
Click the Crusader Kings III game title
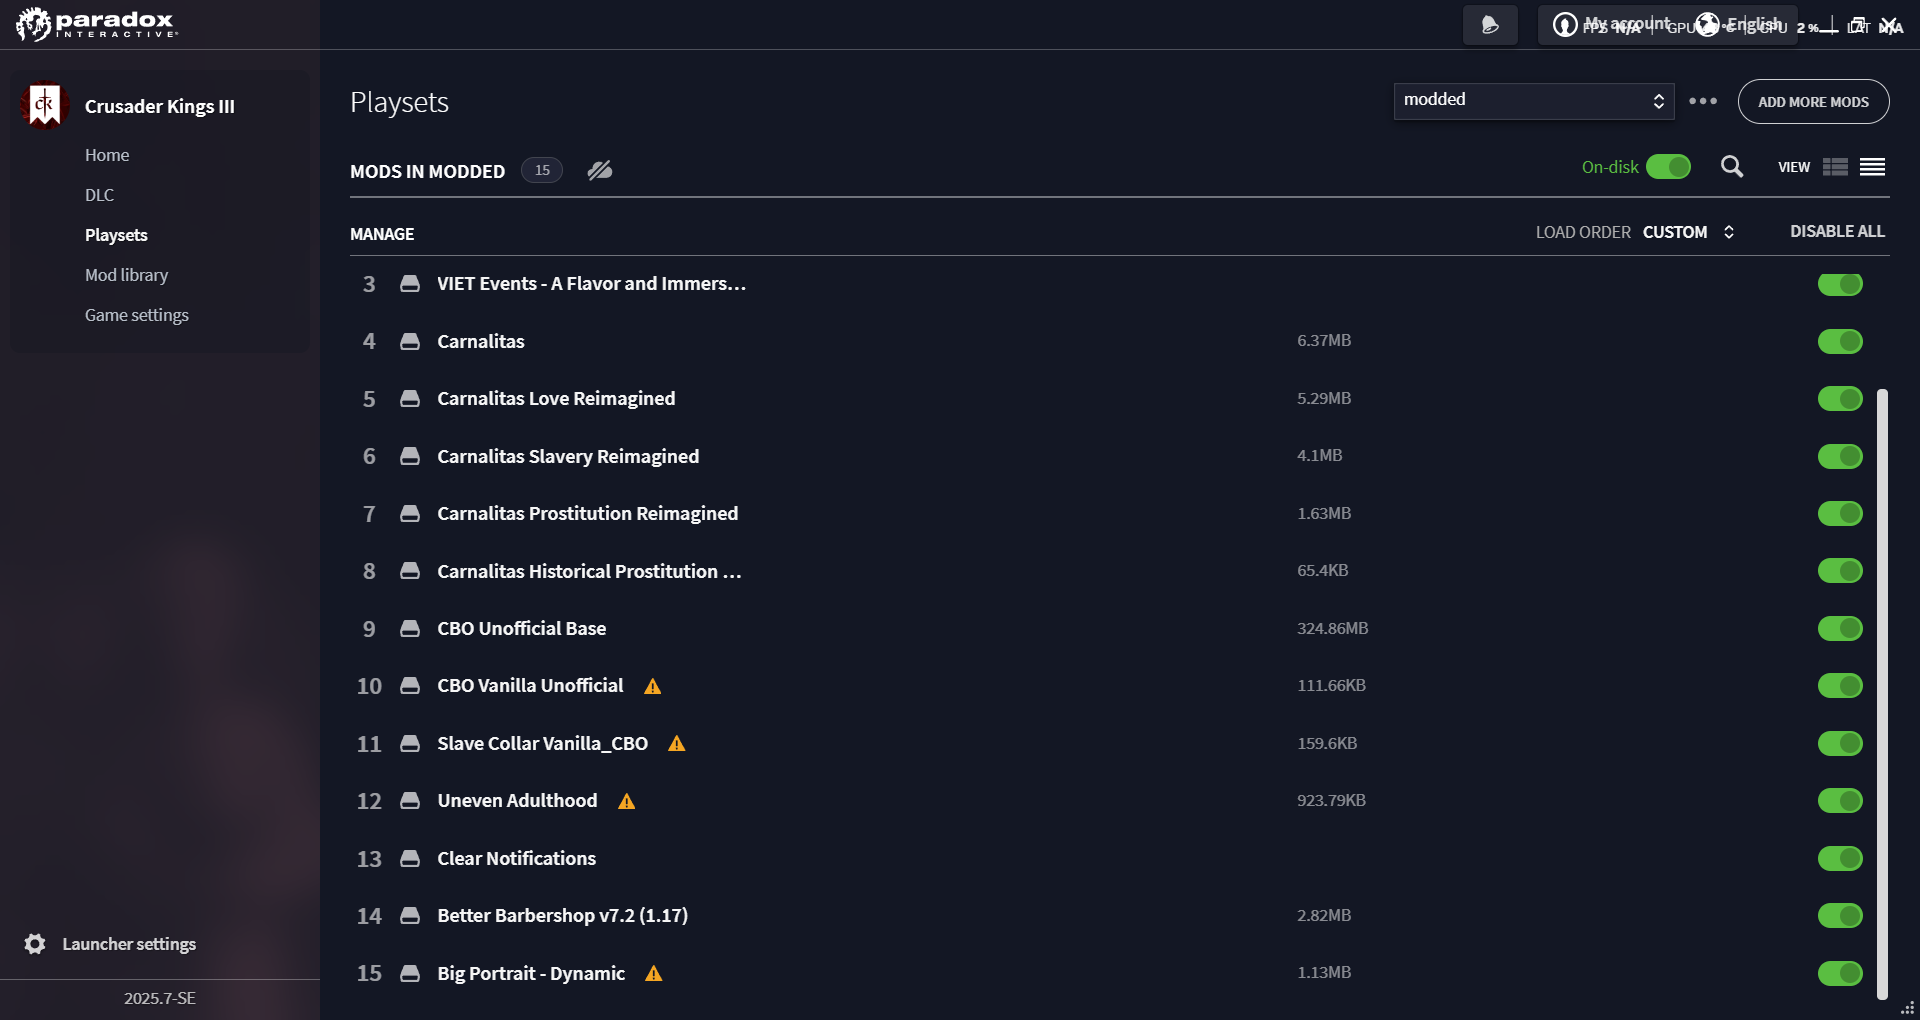[160, 106]
